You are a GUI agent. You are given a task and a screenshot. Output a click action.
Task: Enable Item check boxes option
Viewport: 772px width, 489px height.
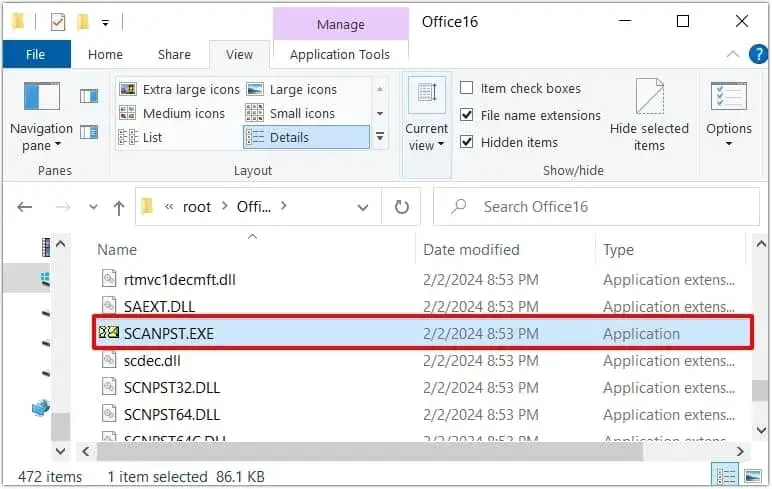(466, 88)
